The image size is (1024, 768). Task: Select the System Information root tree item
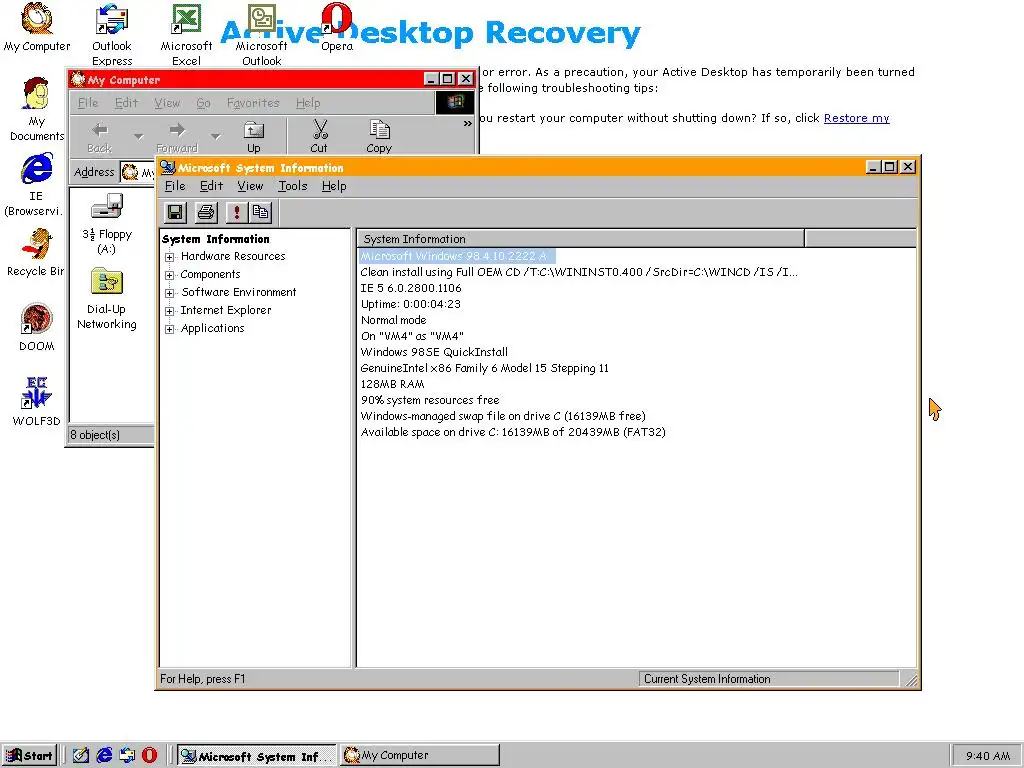pos(216,239)
